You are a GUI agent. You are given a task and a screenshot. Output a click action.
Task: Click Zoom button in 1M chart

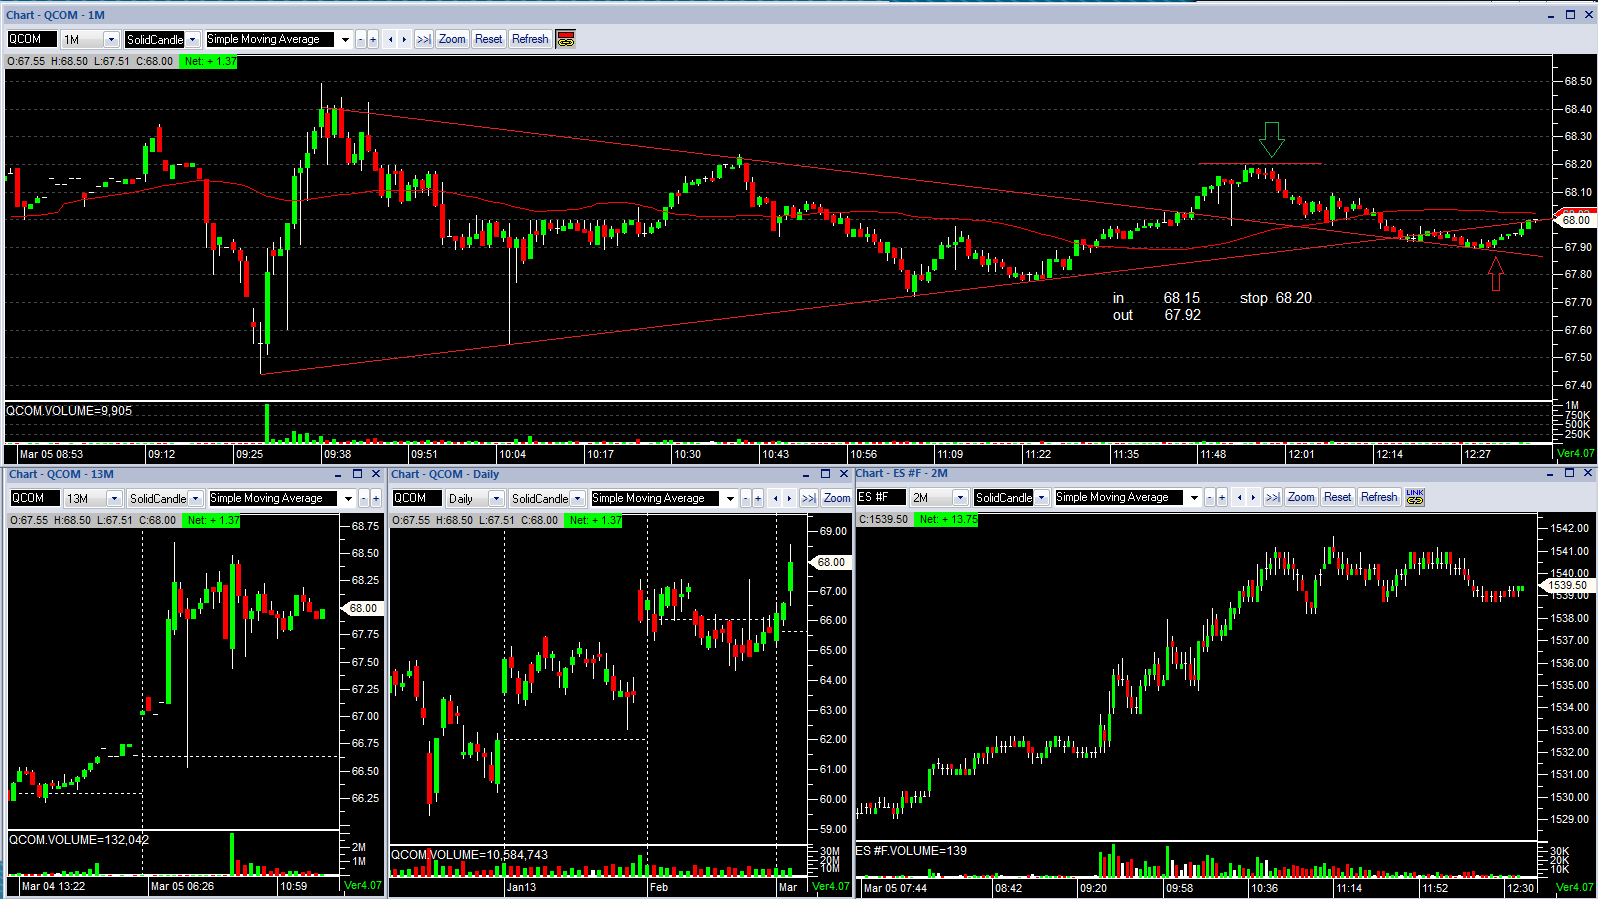click(x=452, y=39)
